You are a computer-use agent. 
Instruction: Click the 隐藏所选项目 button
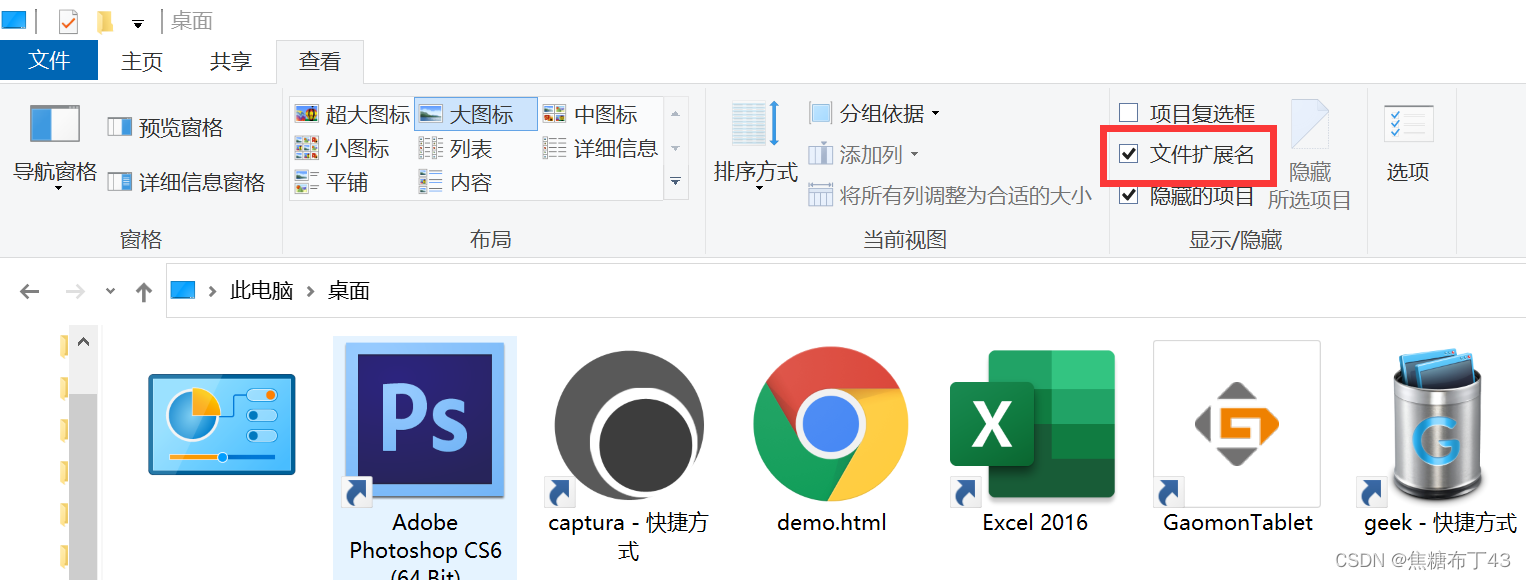(1309, 155)
